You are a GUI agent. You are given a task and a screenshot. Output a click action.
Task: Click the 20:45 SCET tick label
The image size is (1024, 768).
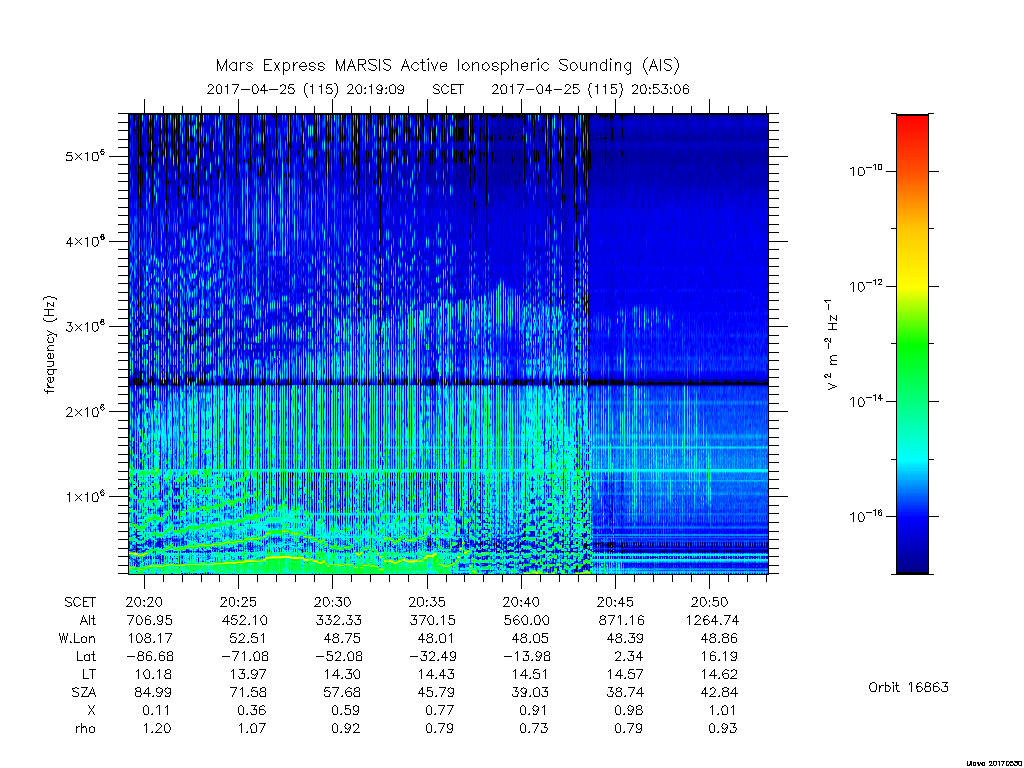615,602
